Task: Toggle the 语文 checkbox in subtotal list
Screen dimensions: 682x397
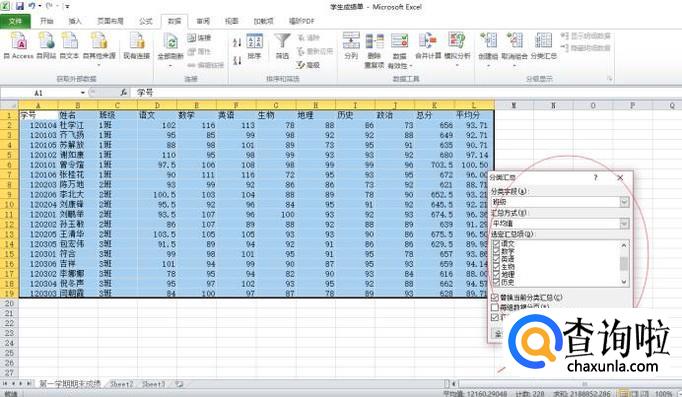Action: coord(496,244)
